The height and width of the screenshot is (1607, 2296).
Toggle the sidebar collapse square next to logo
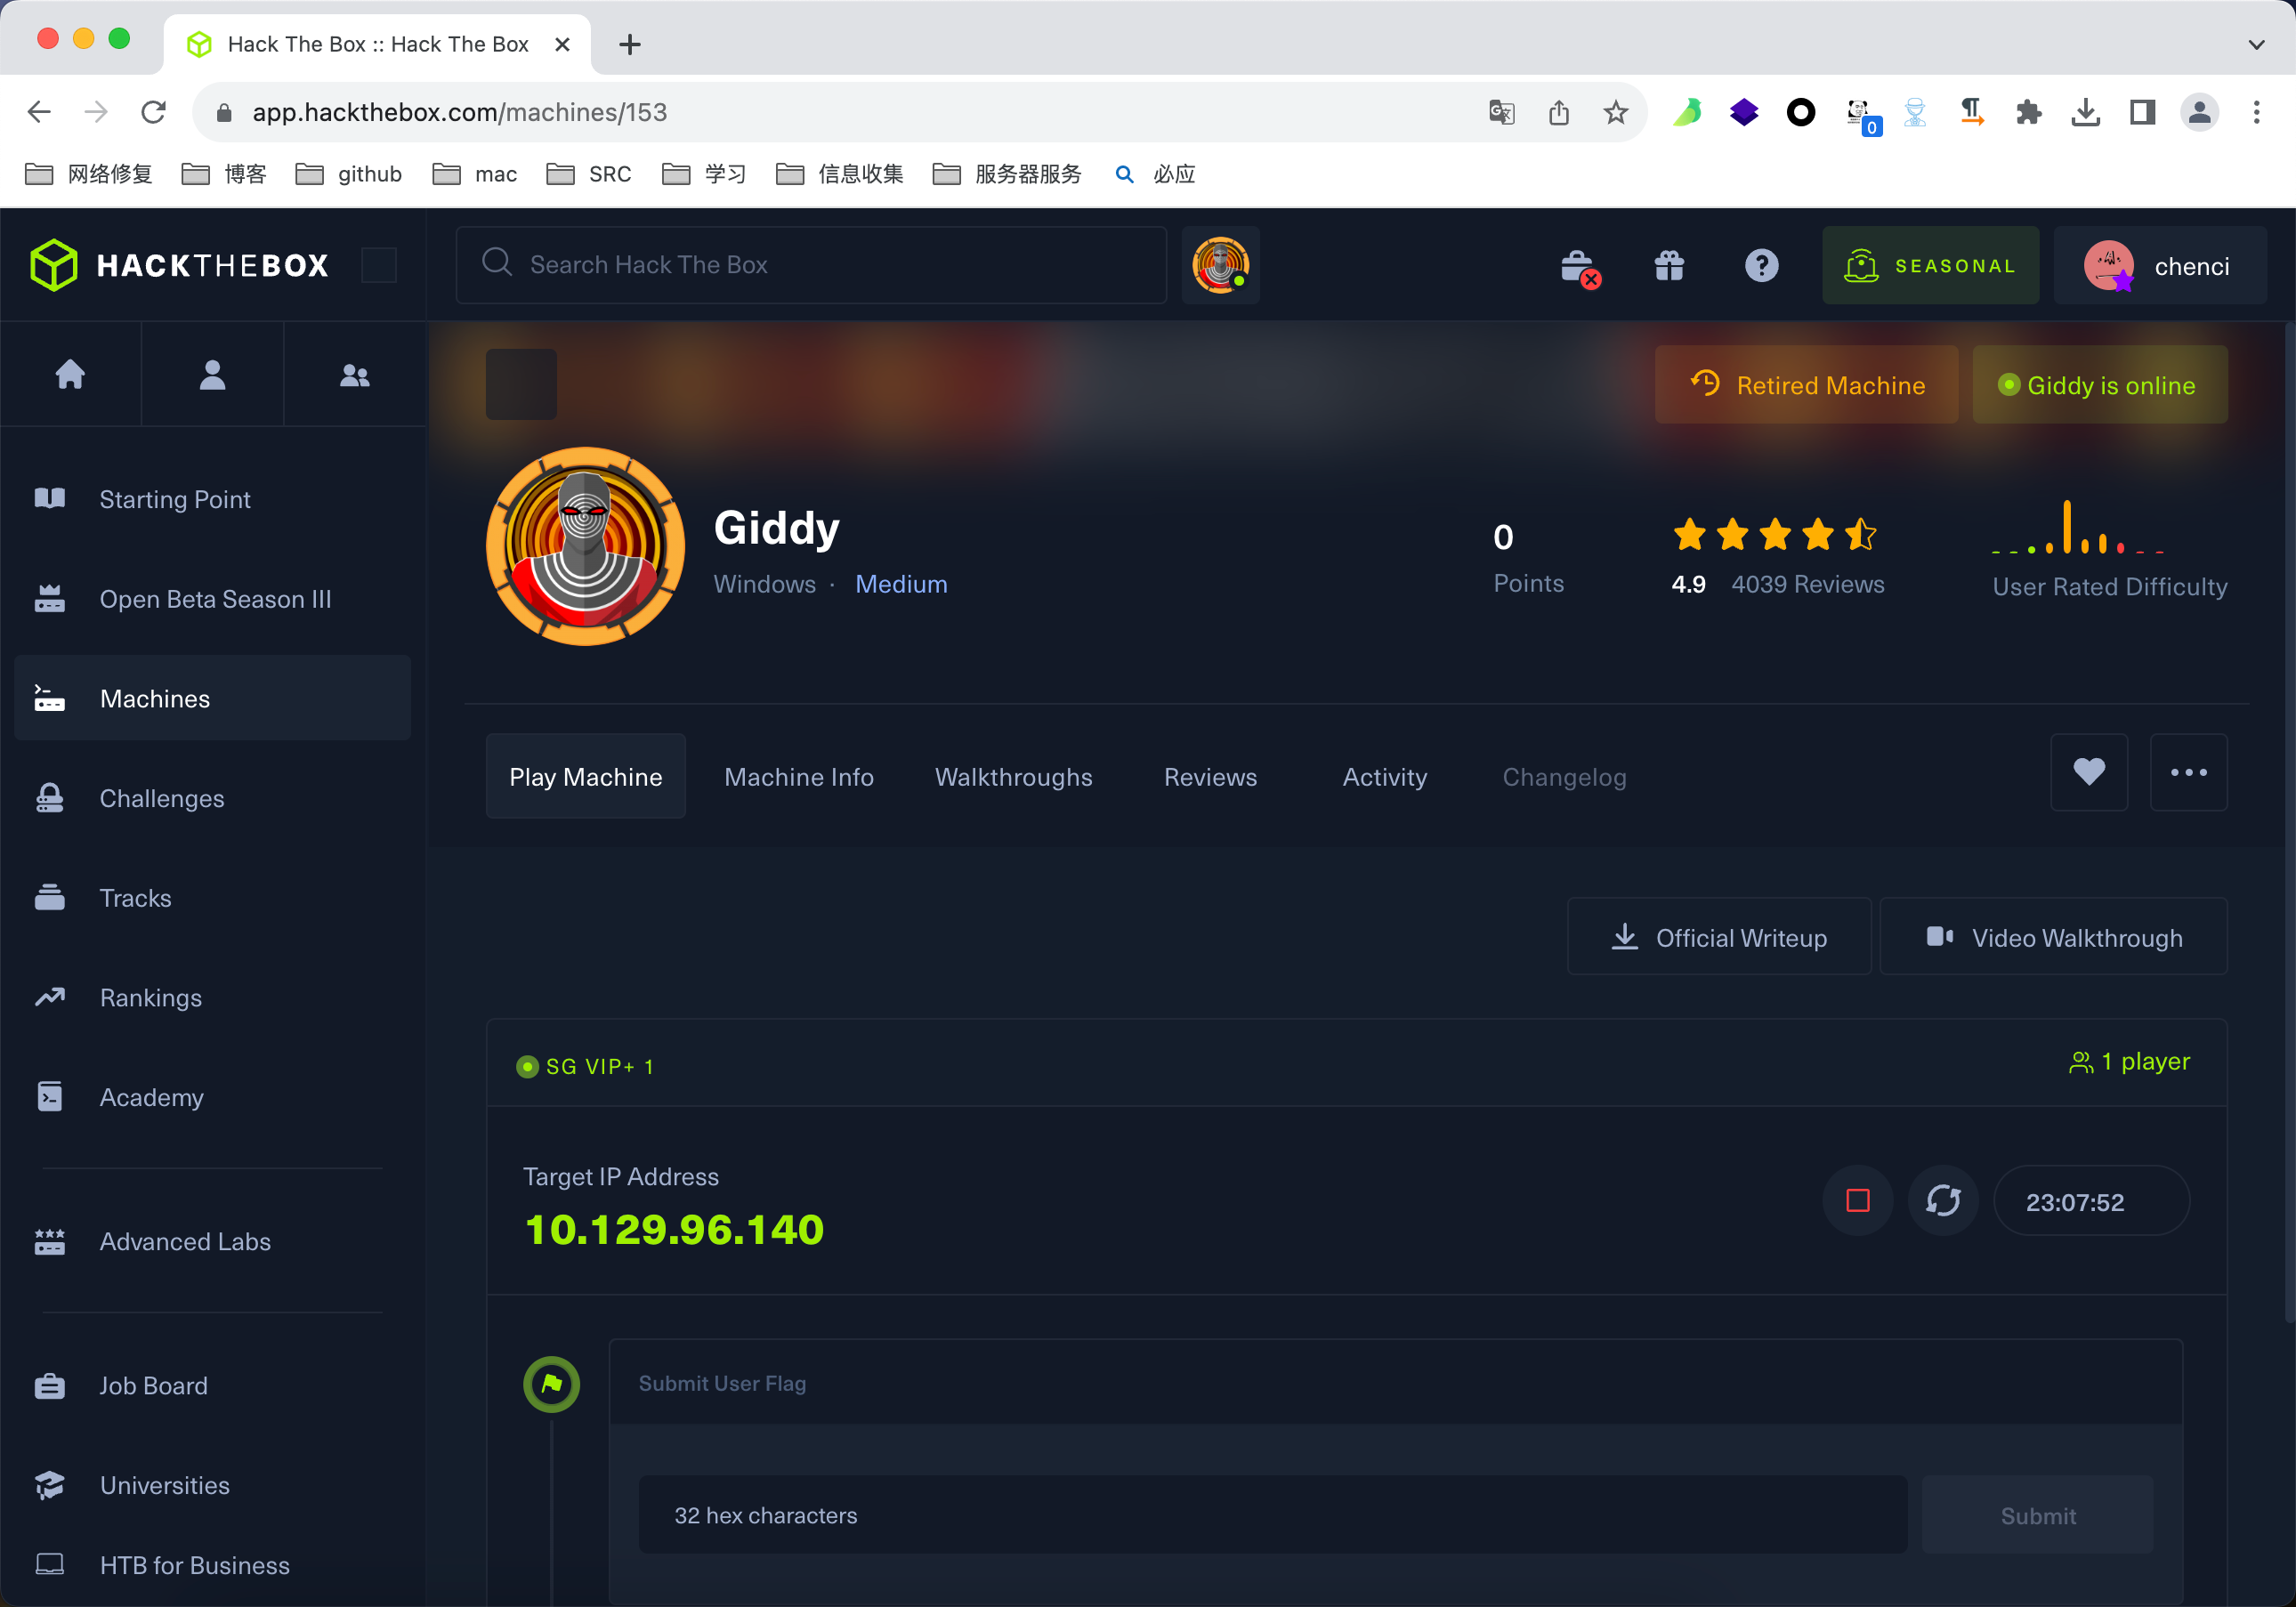pos(379,265)
